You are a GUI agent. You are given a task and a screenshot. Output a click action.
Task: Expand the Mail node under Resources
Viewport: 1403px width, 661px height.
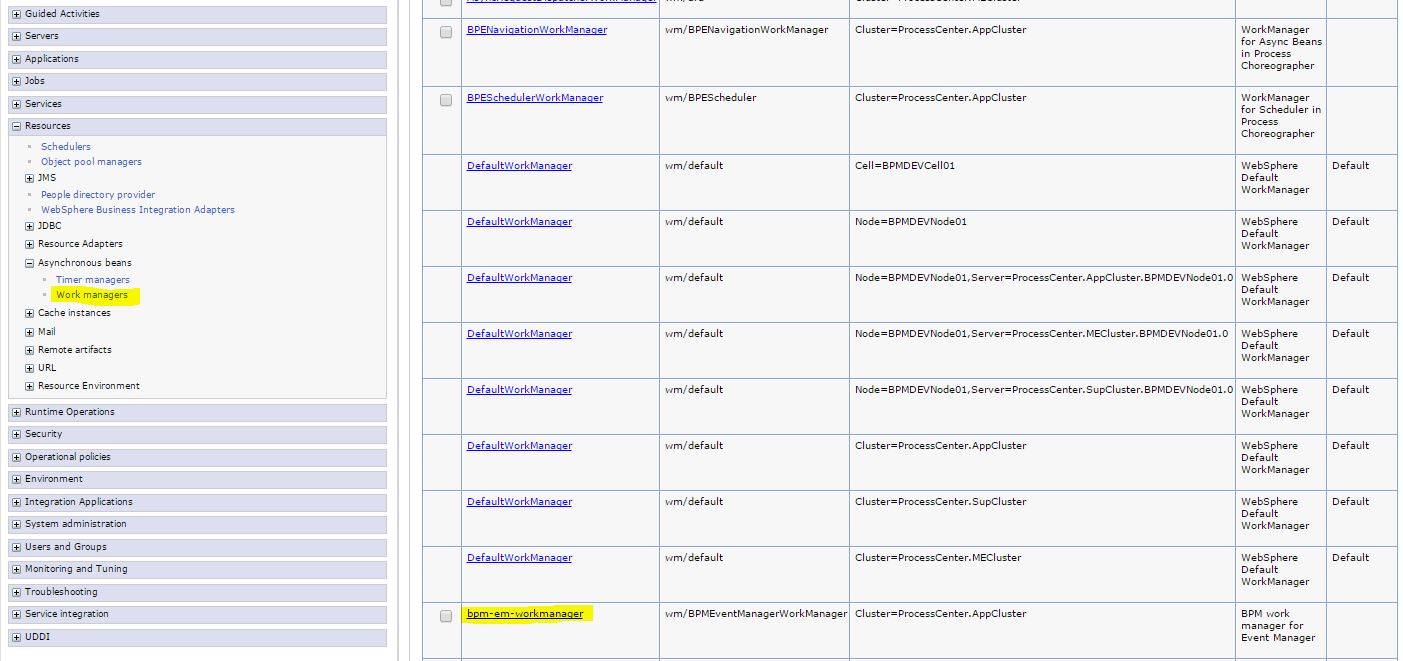(x=29, y=332)
